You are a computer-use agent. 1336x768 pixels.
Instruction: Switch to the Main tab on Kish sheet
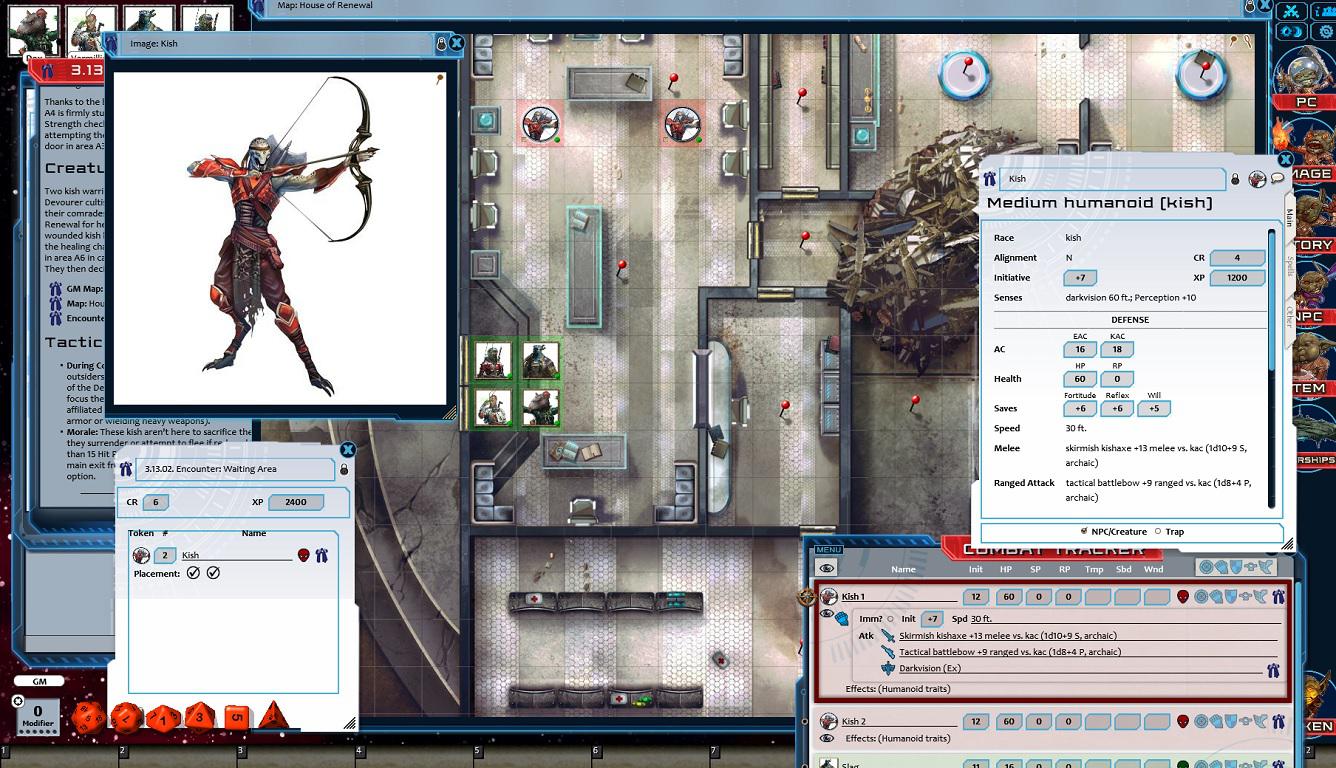coord(1289,218)
